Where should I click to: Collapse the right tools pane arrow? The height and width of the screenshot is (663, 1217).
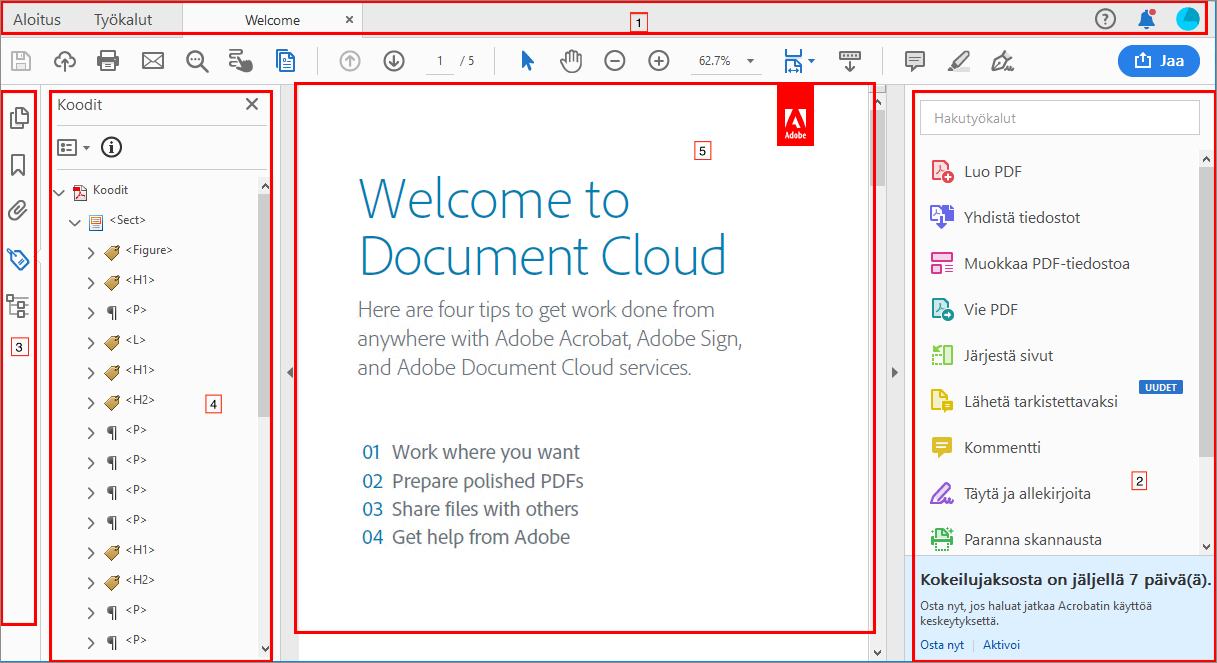[895, 372]
